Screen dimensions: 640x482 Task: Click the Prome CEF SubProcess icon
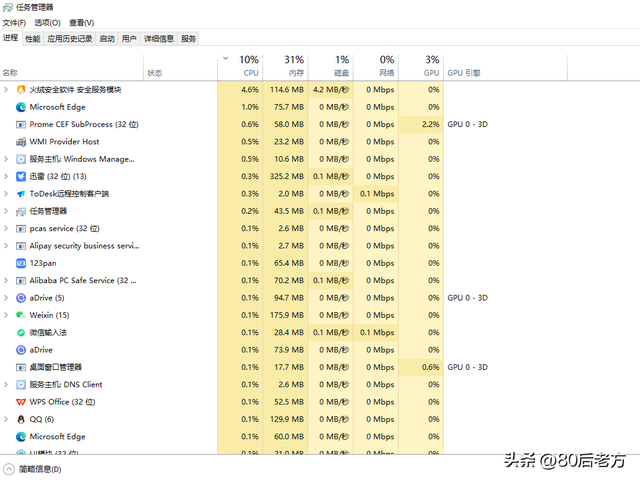tap(21, 124)
